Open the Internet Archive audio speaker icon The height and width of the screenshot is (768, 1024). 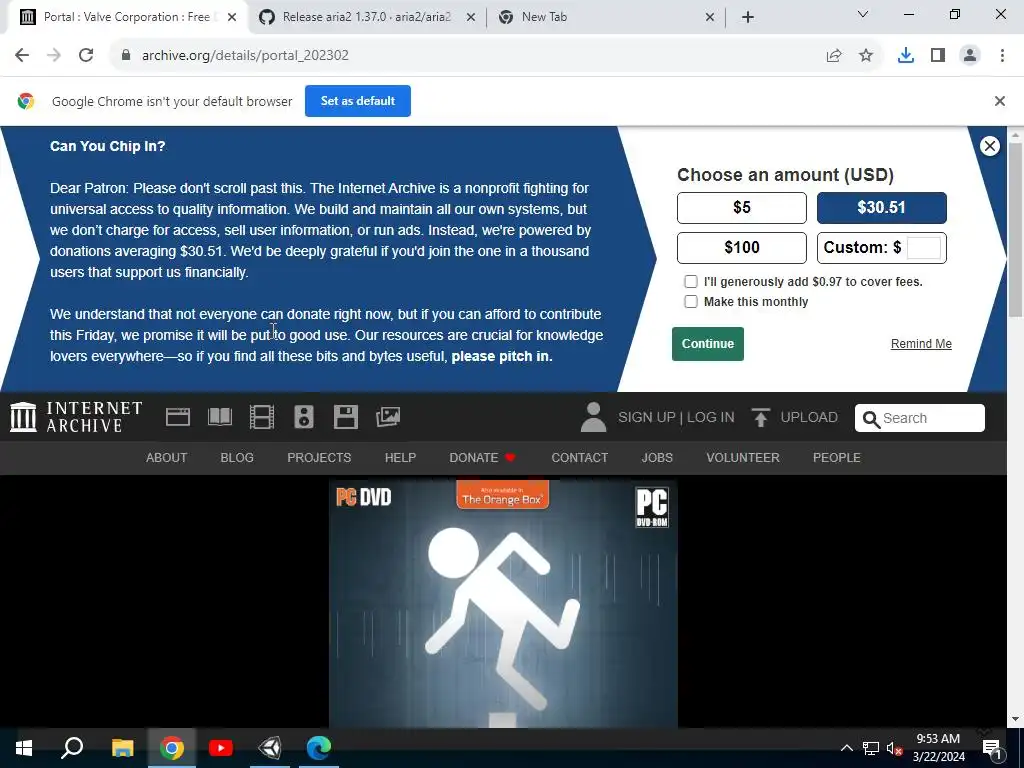(304, 417)
